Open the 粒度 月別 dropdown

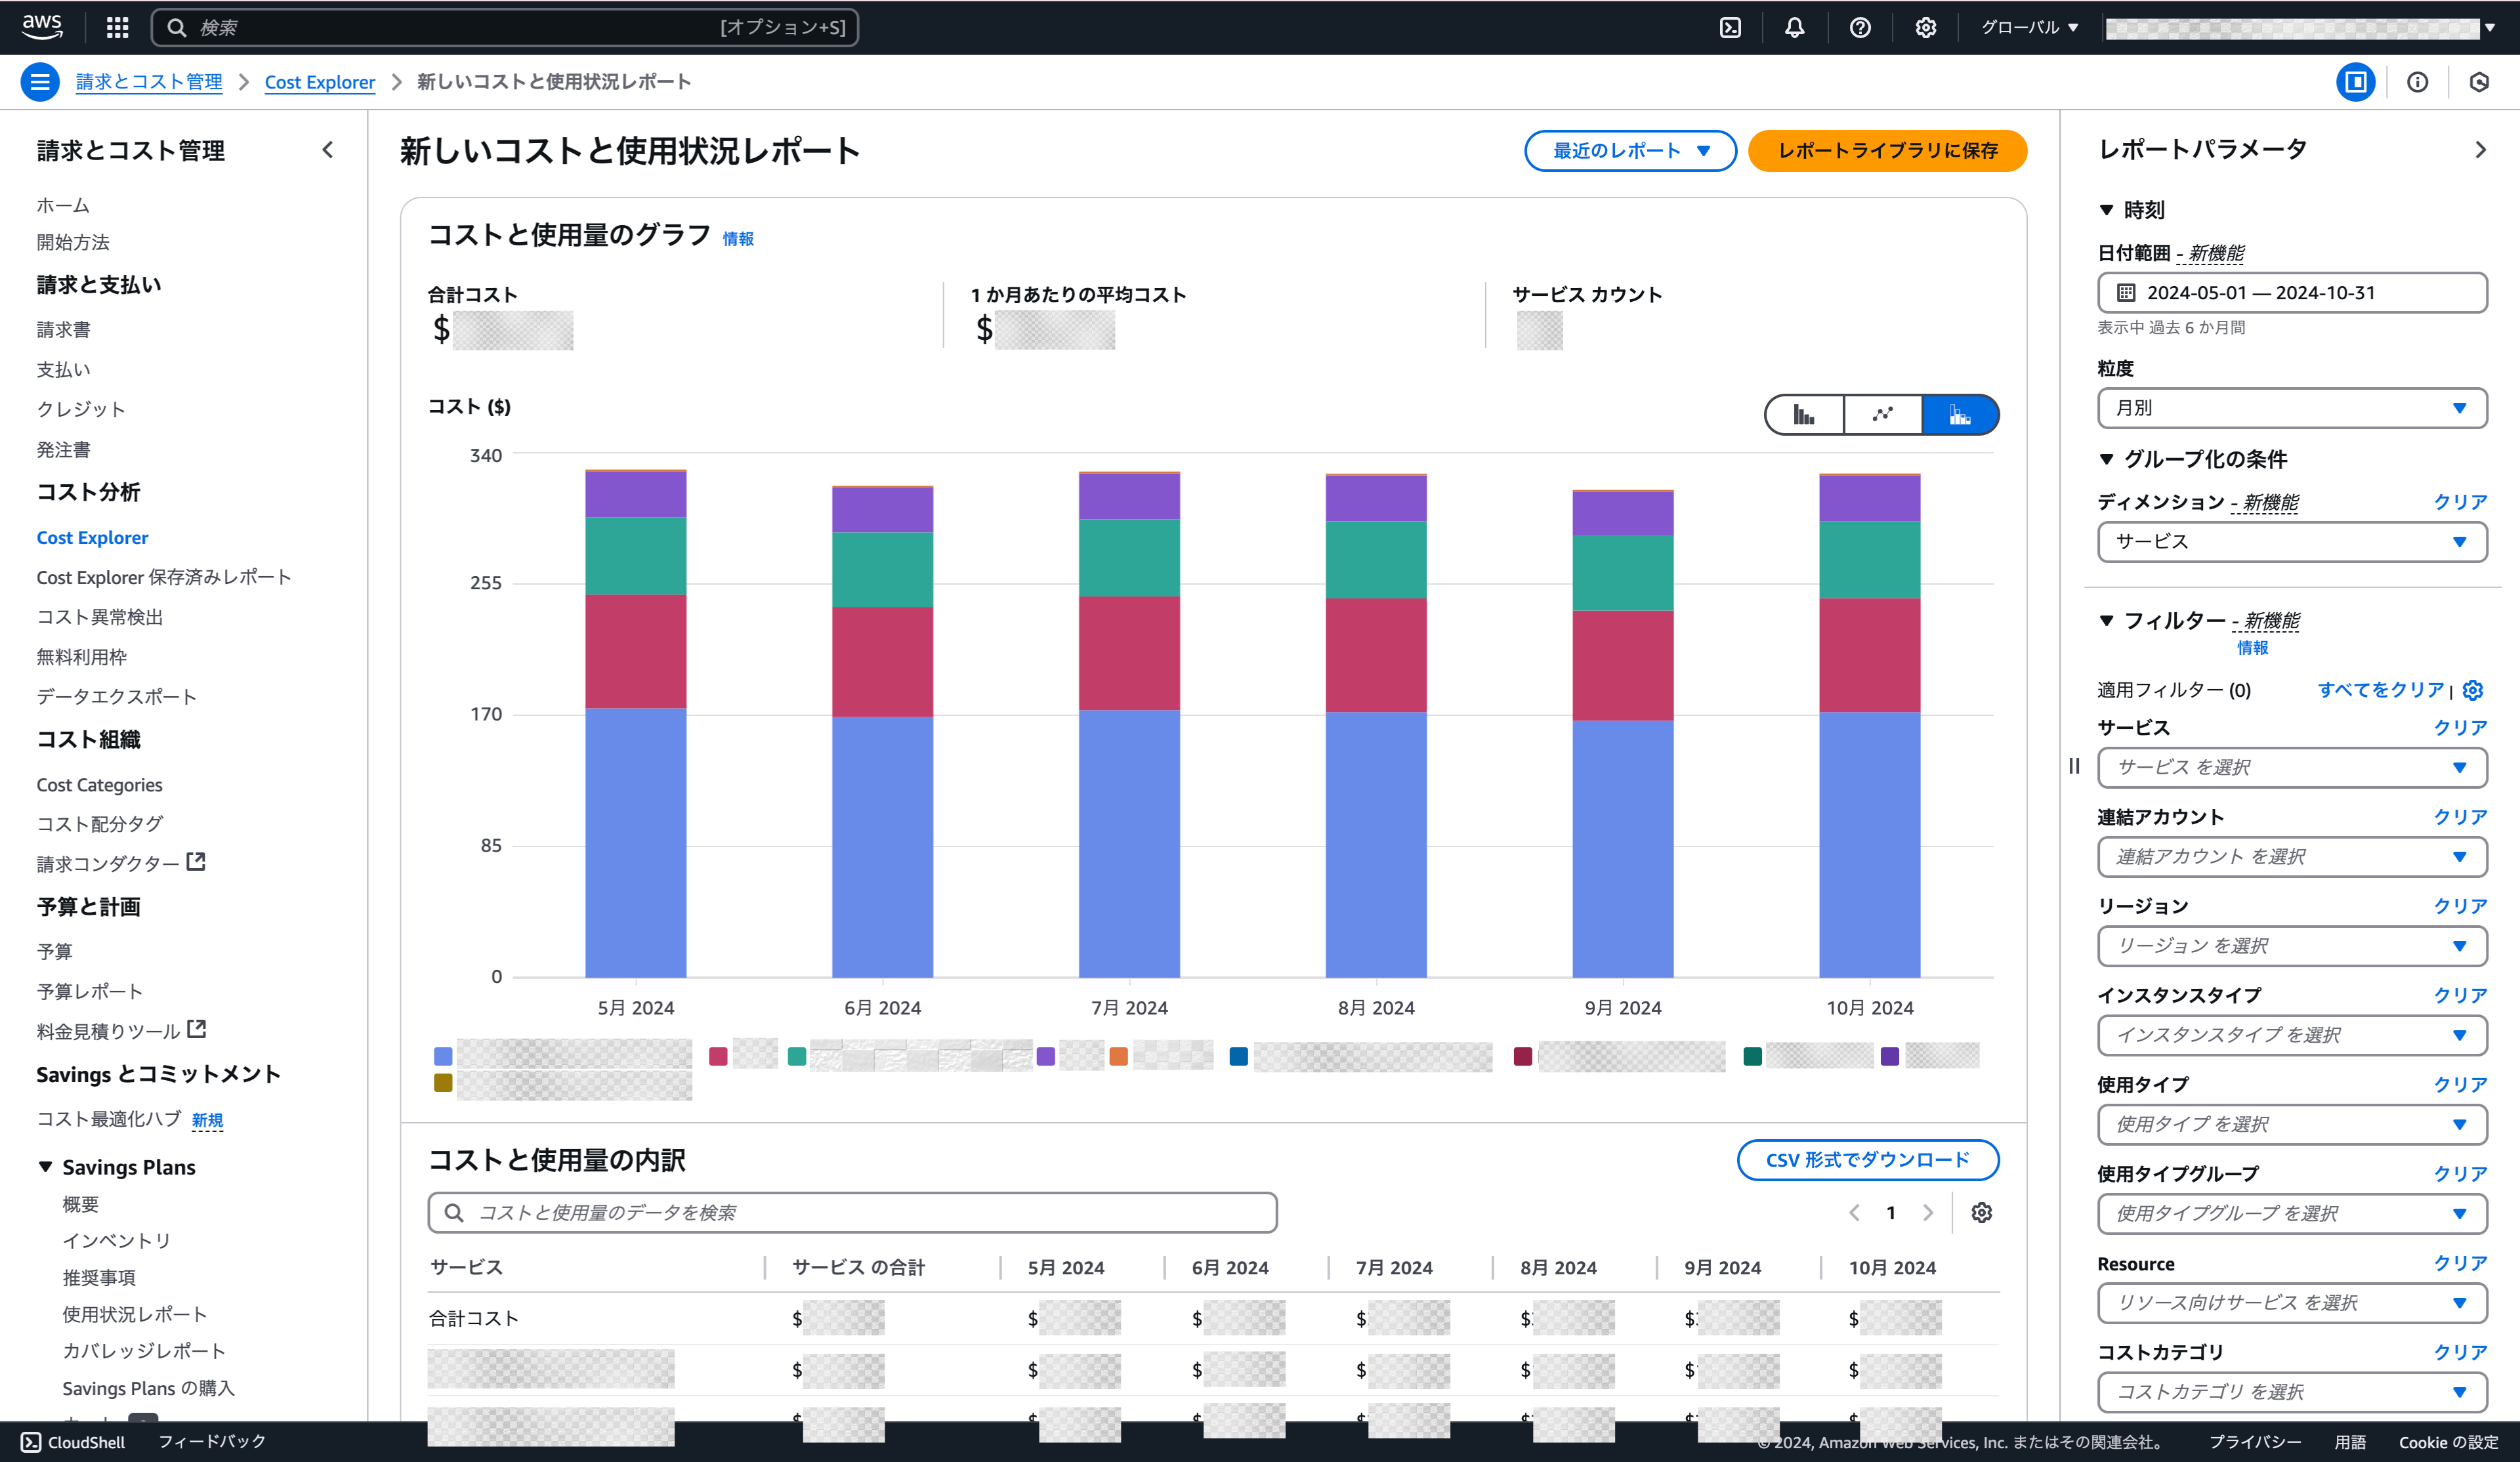point(2292,408)
